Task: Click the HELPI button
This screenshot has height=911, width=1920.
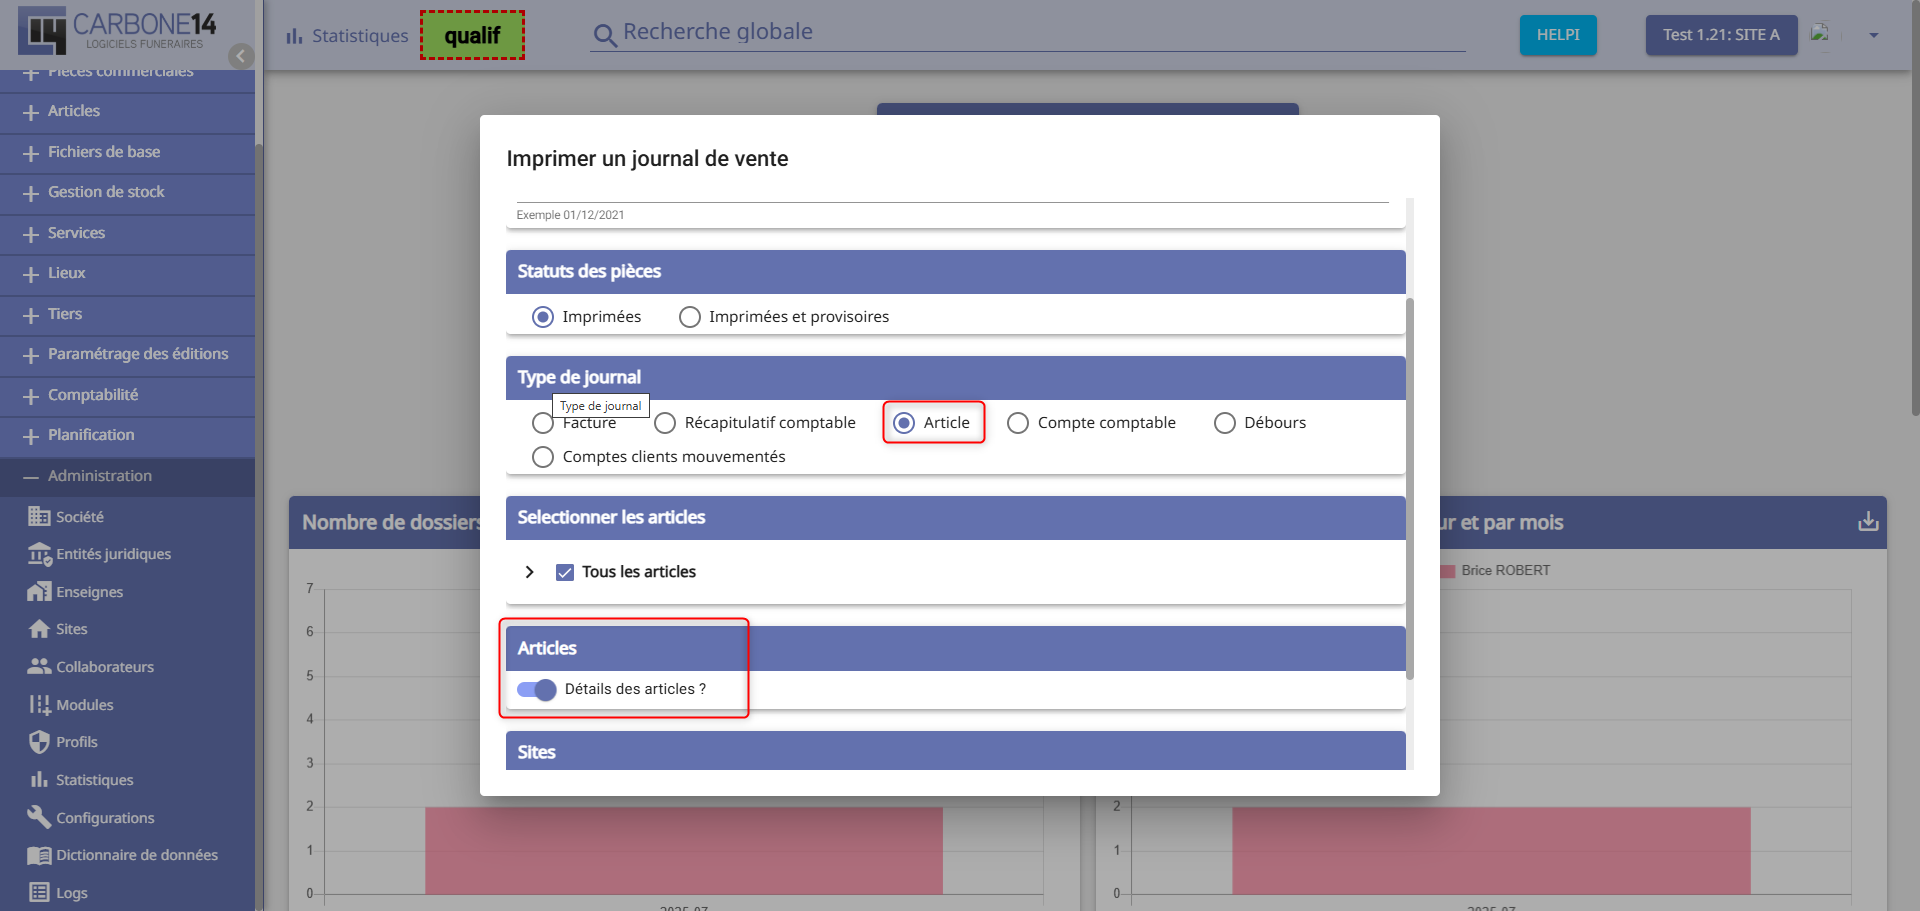Action: (1557, 35)
